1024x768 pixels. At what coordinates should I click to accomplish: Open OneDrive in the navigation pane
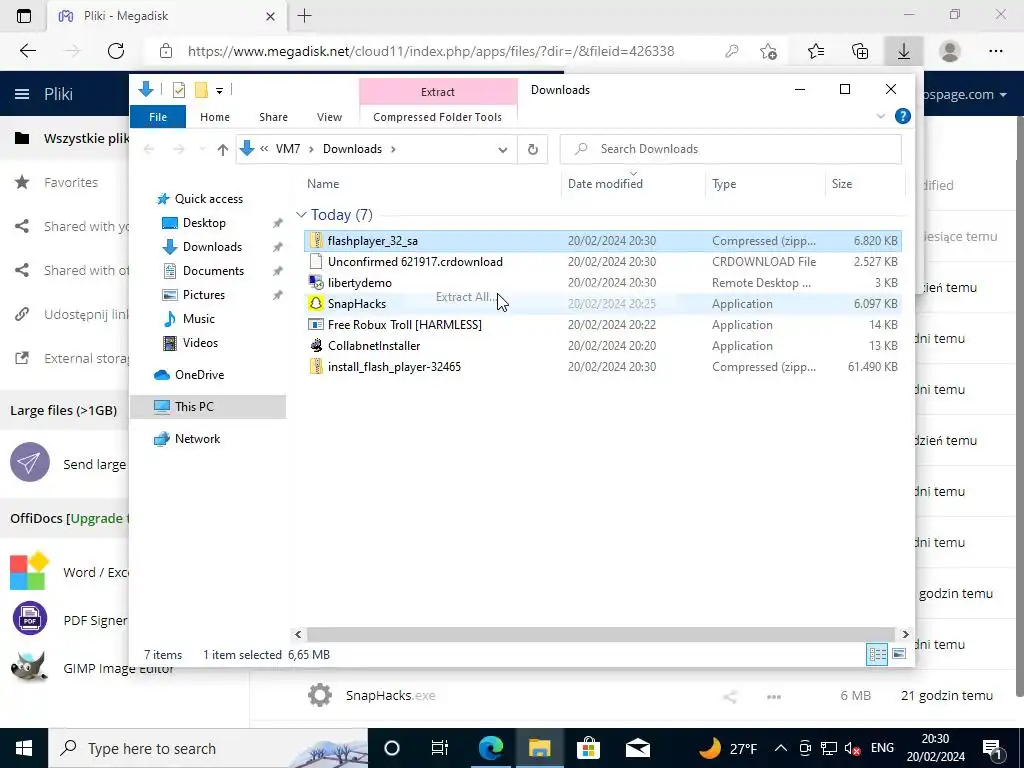pos(199,375)
